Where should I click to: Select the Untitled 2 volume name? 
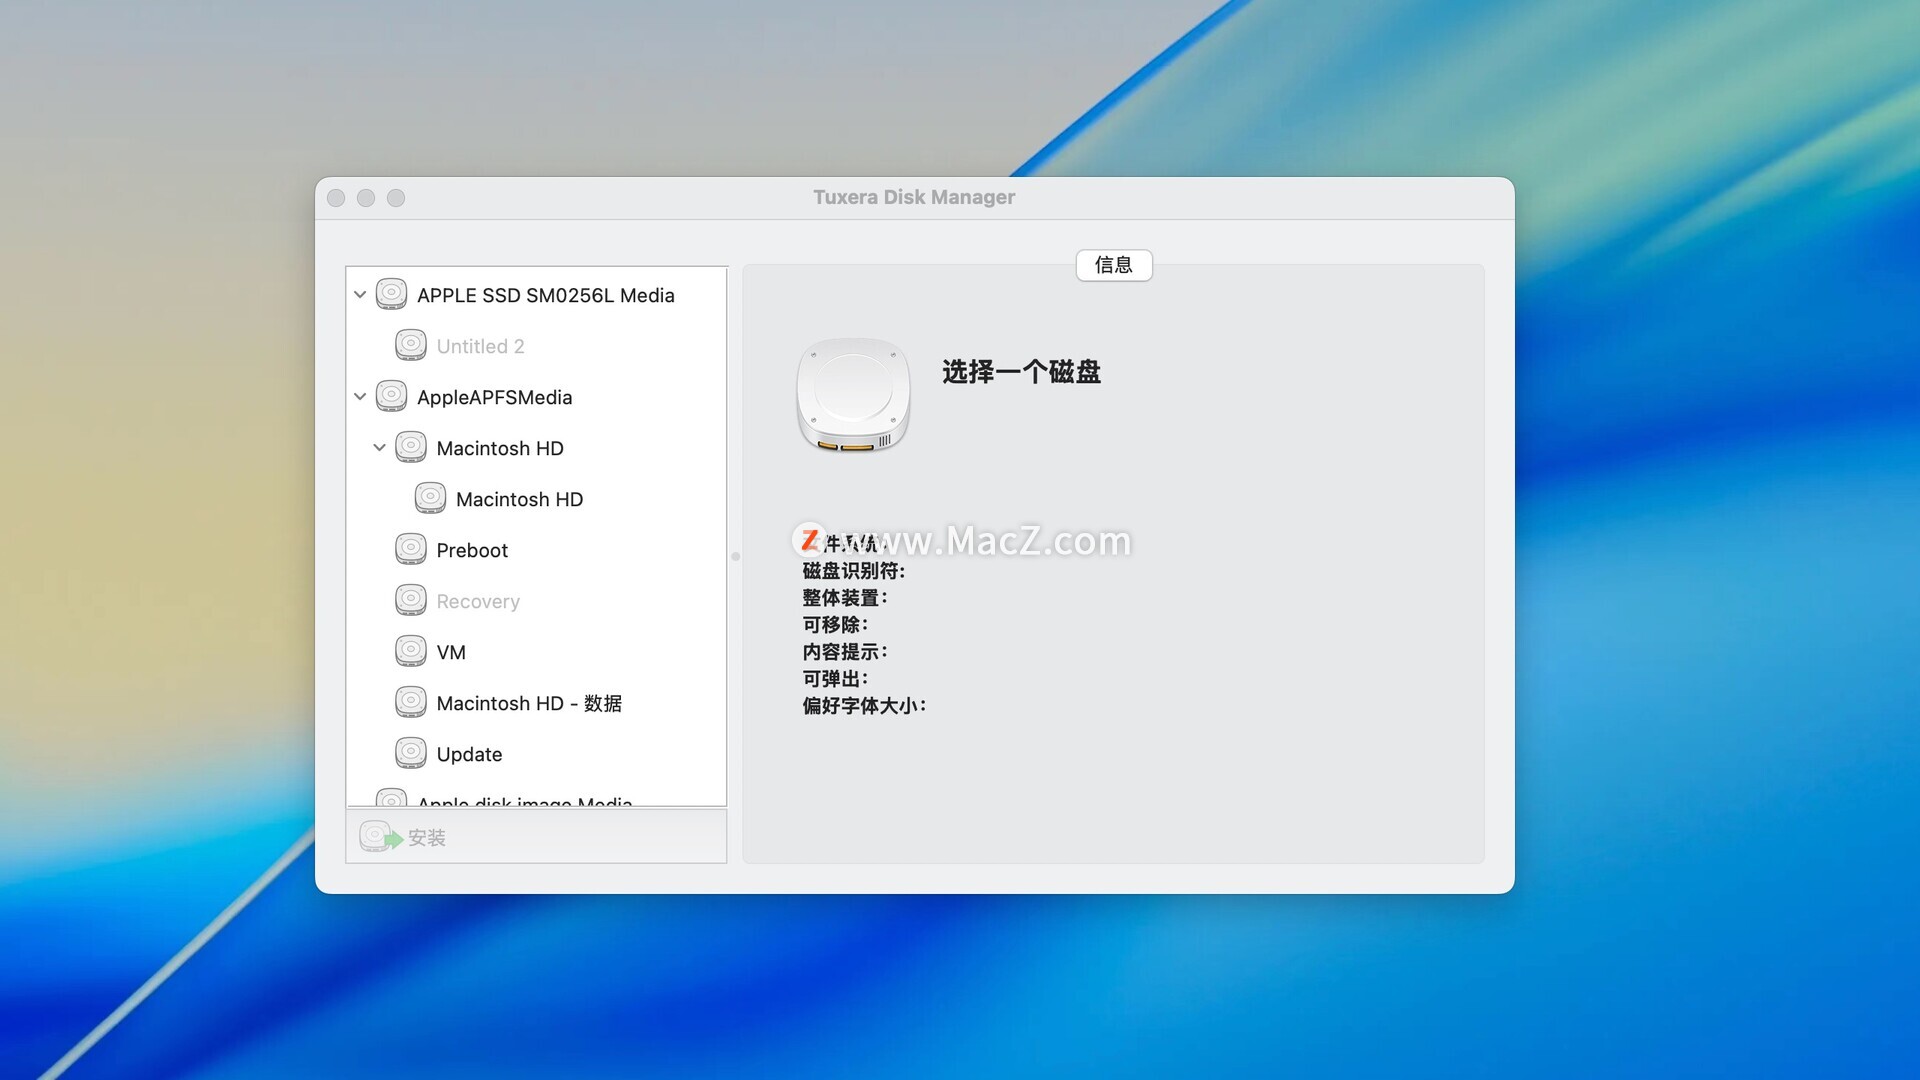point(480,346)
